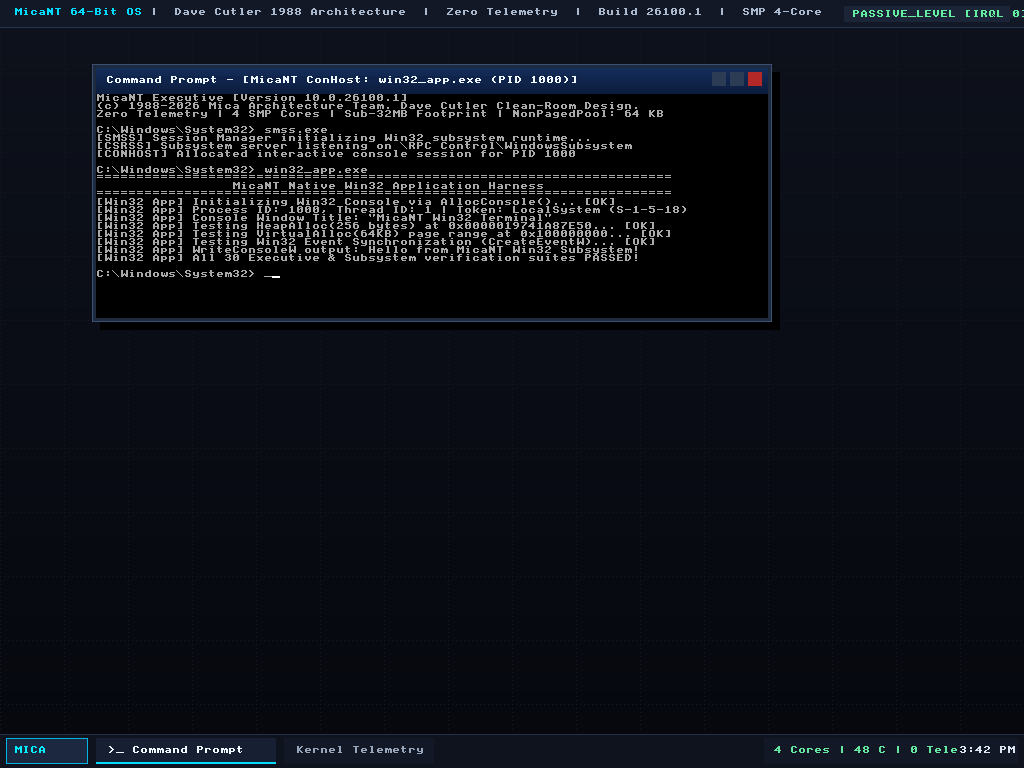Click the 0 Tele tray indicator

(934, 750)
